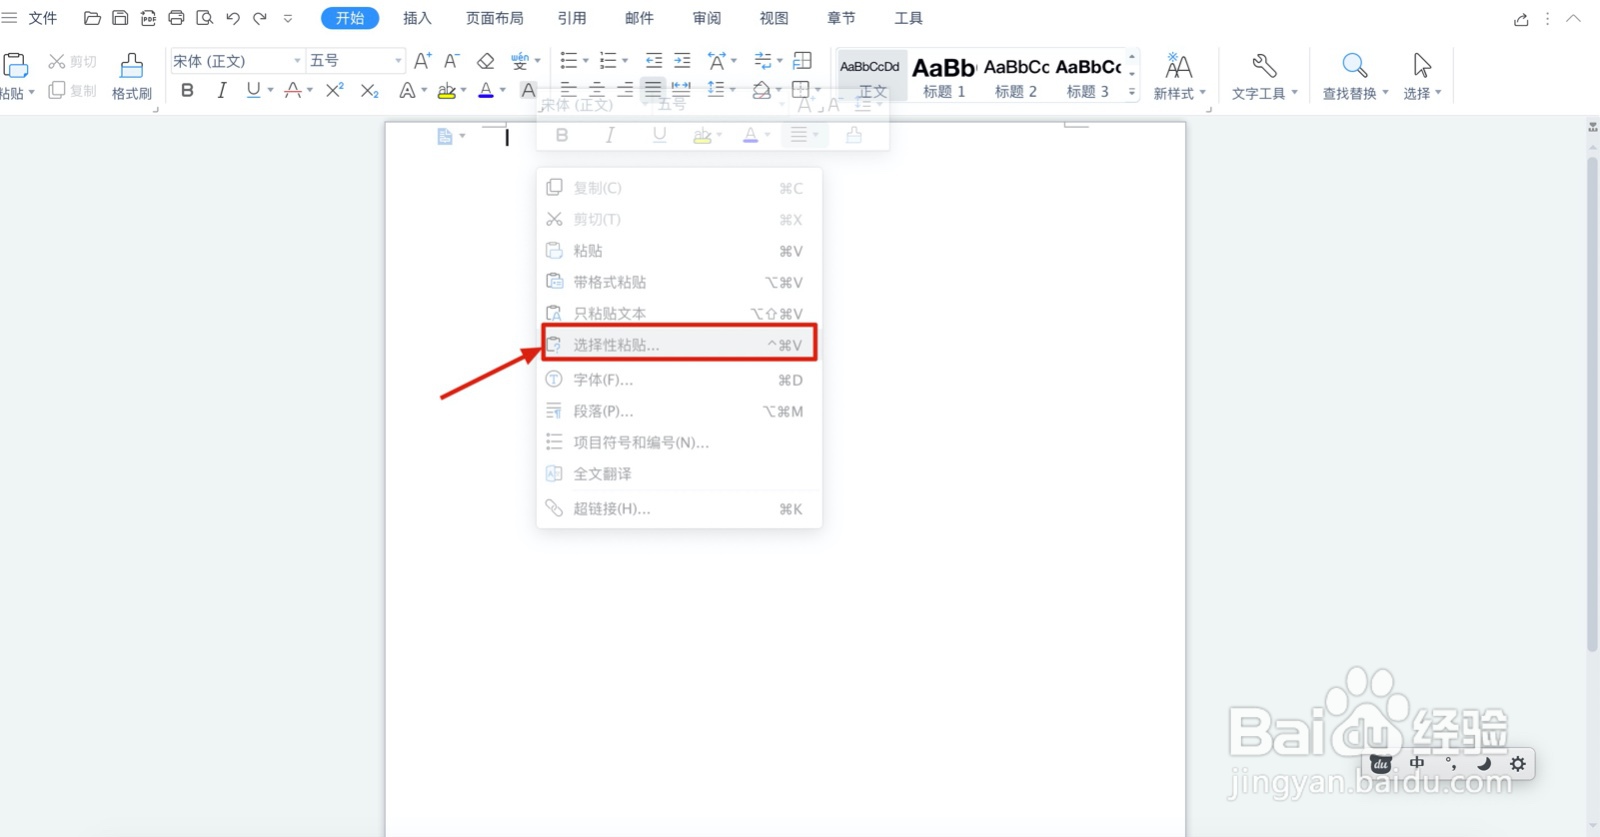Viewport: 1600px width, 837px height.
Task: Open the line spacing icon
Action: (716, 90)
